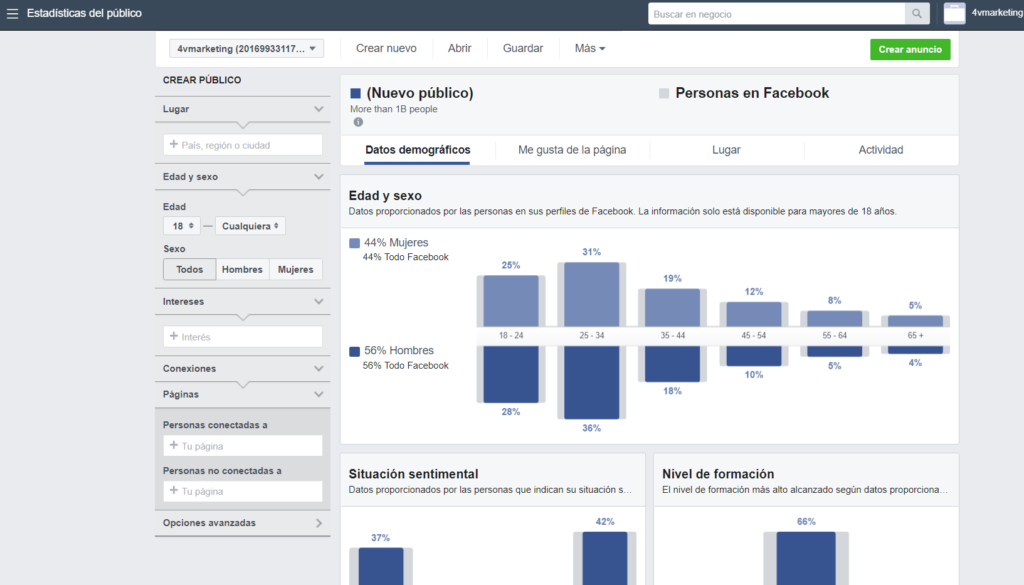Open the minimum age 18 selector

tap(182, 226)
